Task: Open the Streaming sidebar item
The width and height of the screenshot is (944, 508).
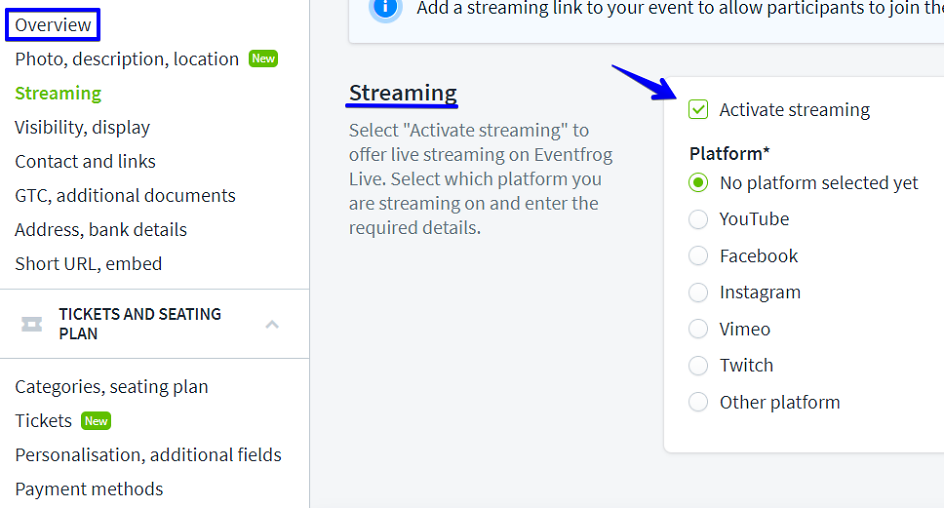Action: pyautogui.click(x=58, y=93)
